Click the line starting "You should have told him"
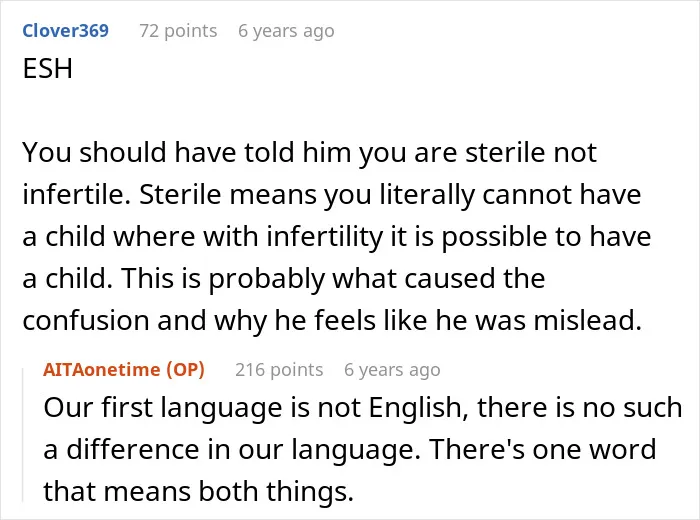700x520 pixels. [309, 153]
